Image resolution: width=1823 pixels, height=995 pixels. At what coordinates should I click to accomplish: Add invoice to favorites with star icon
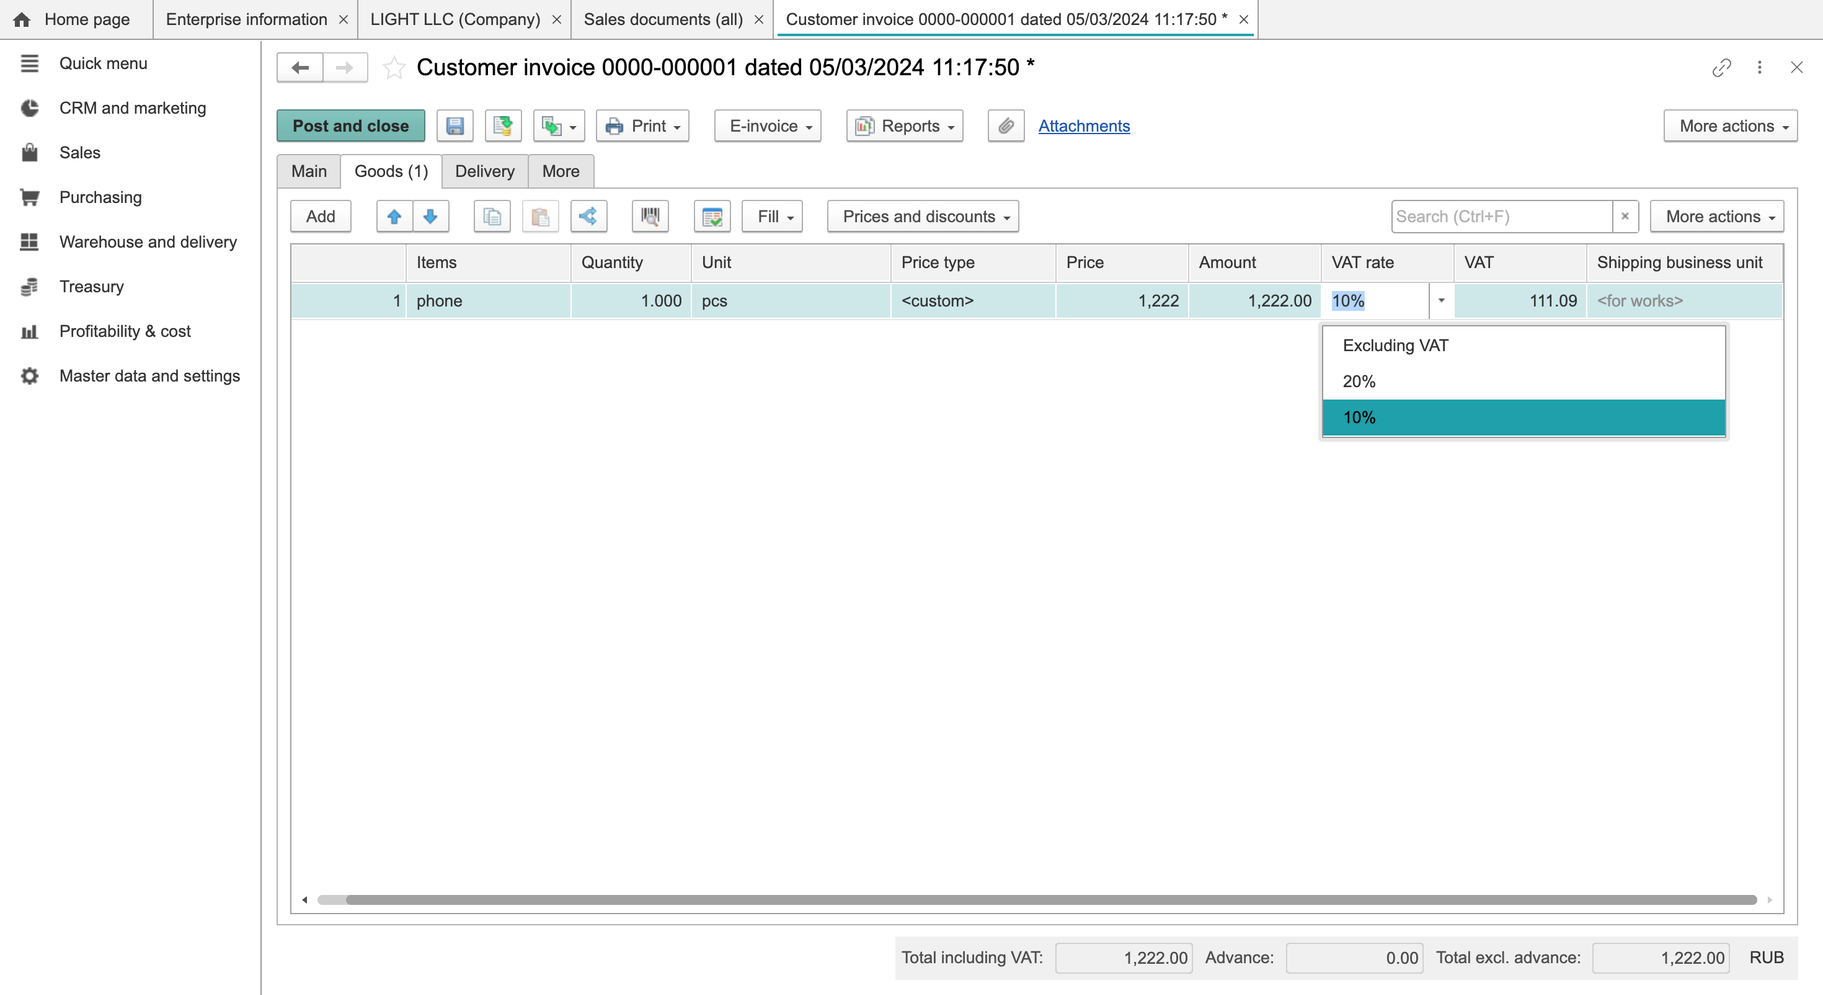394,68
